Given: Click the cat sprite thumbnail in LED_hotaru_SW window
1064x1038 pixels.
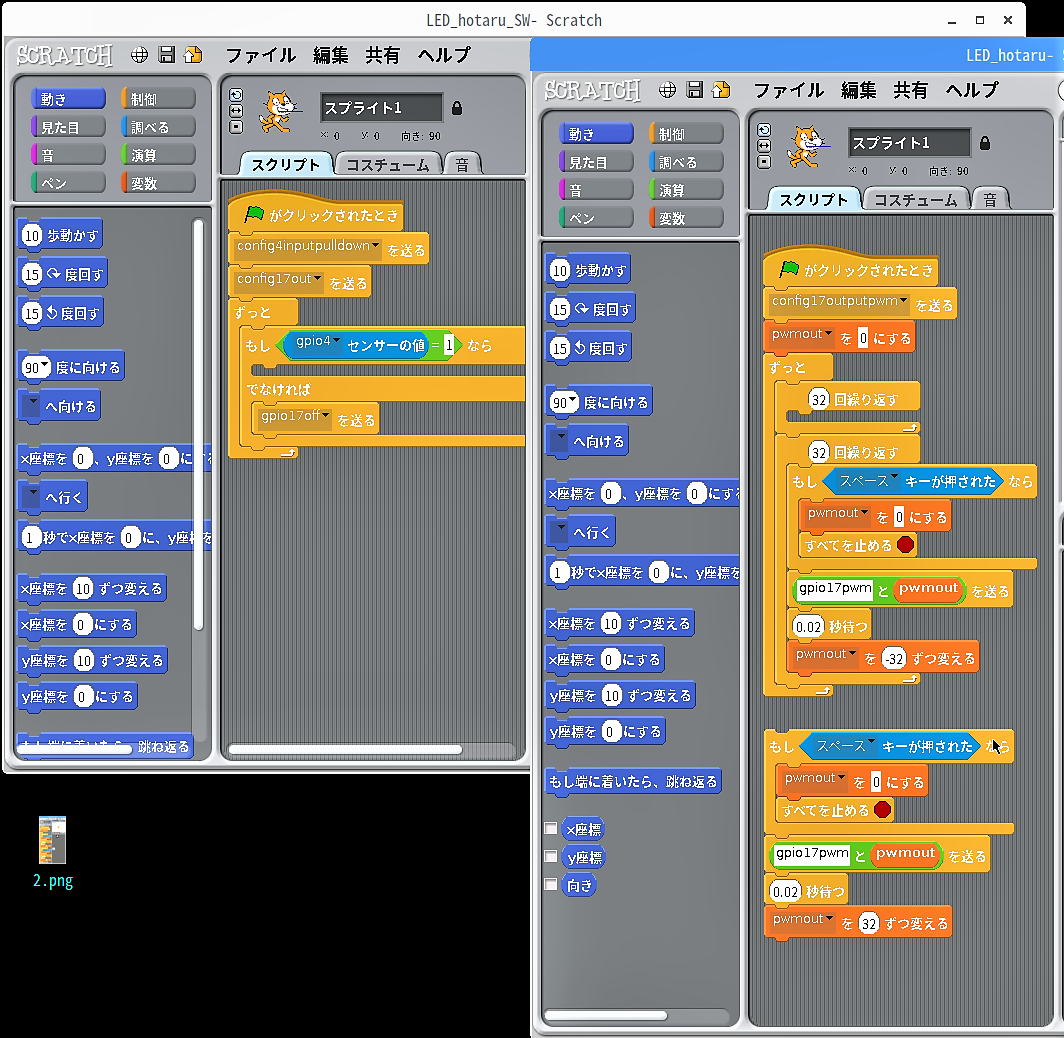Looking at the screenshot, I should tap(278, 112).
